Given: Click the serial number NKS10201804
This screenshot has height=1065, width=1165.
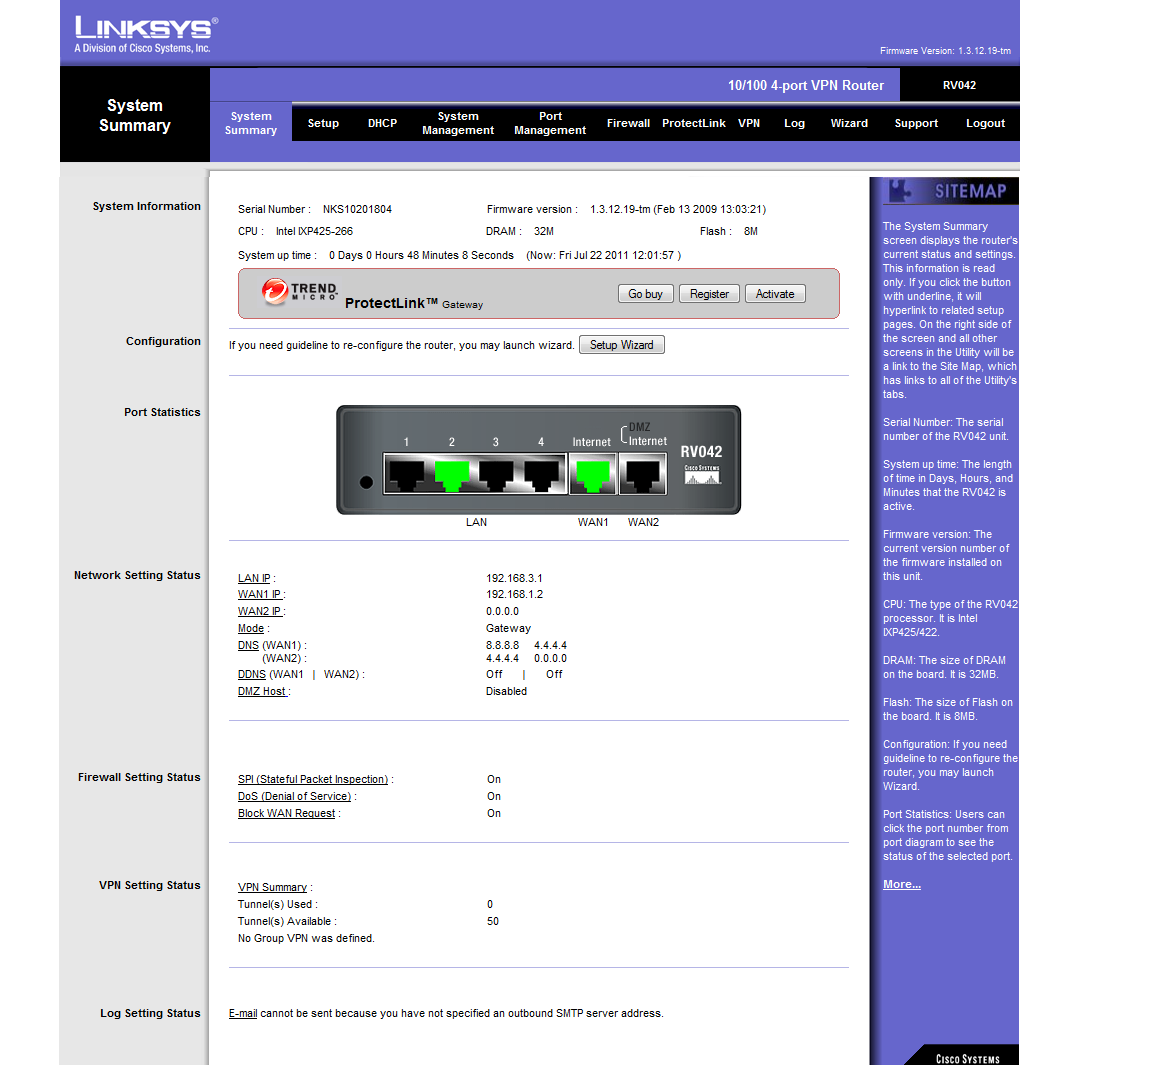Looking at the screenshot, I should pyautogui.click(x=357, y=210).
